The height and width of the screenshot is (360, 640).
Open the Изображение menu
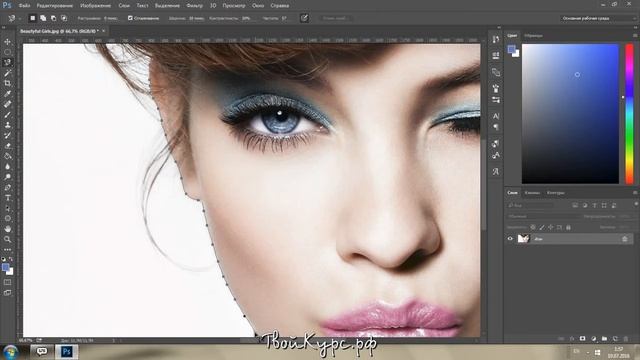click(96, 6)
